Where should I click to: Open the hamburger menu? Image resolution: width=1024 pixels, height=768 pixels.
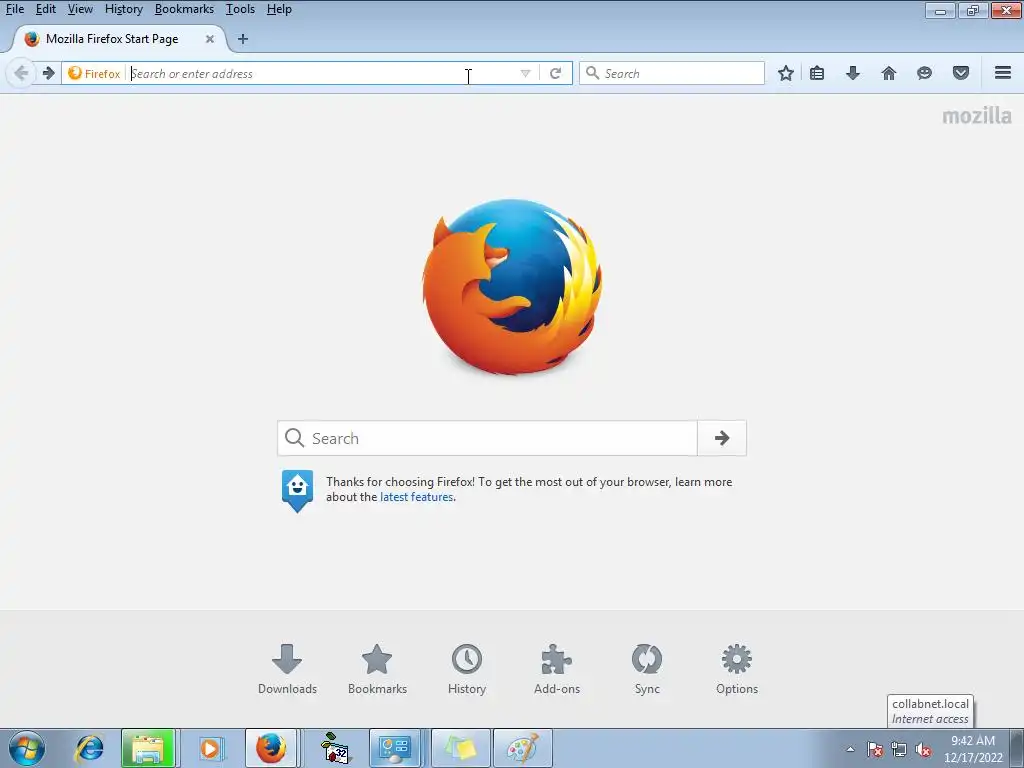click(1003, 73)
